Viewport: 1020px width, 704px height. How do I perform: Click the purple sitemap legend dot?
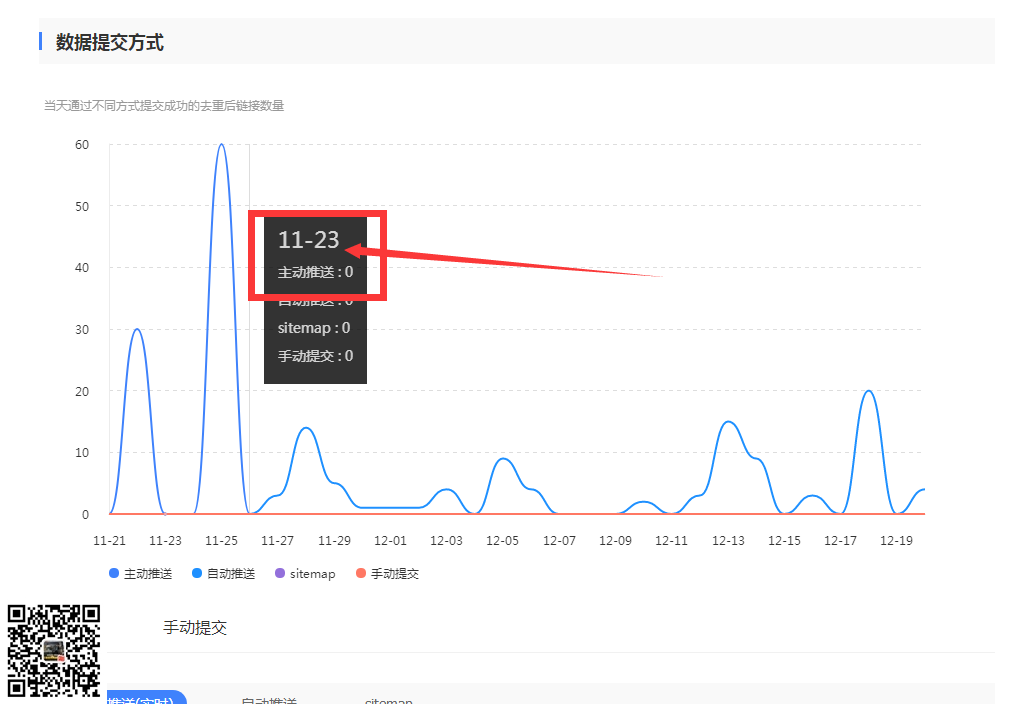(281, 574)
